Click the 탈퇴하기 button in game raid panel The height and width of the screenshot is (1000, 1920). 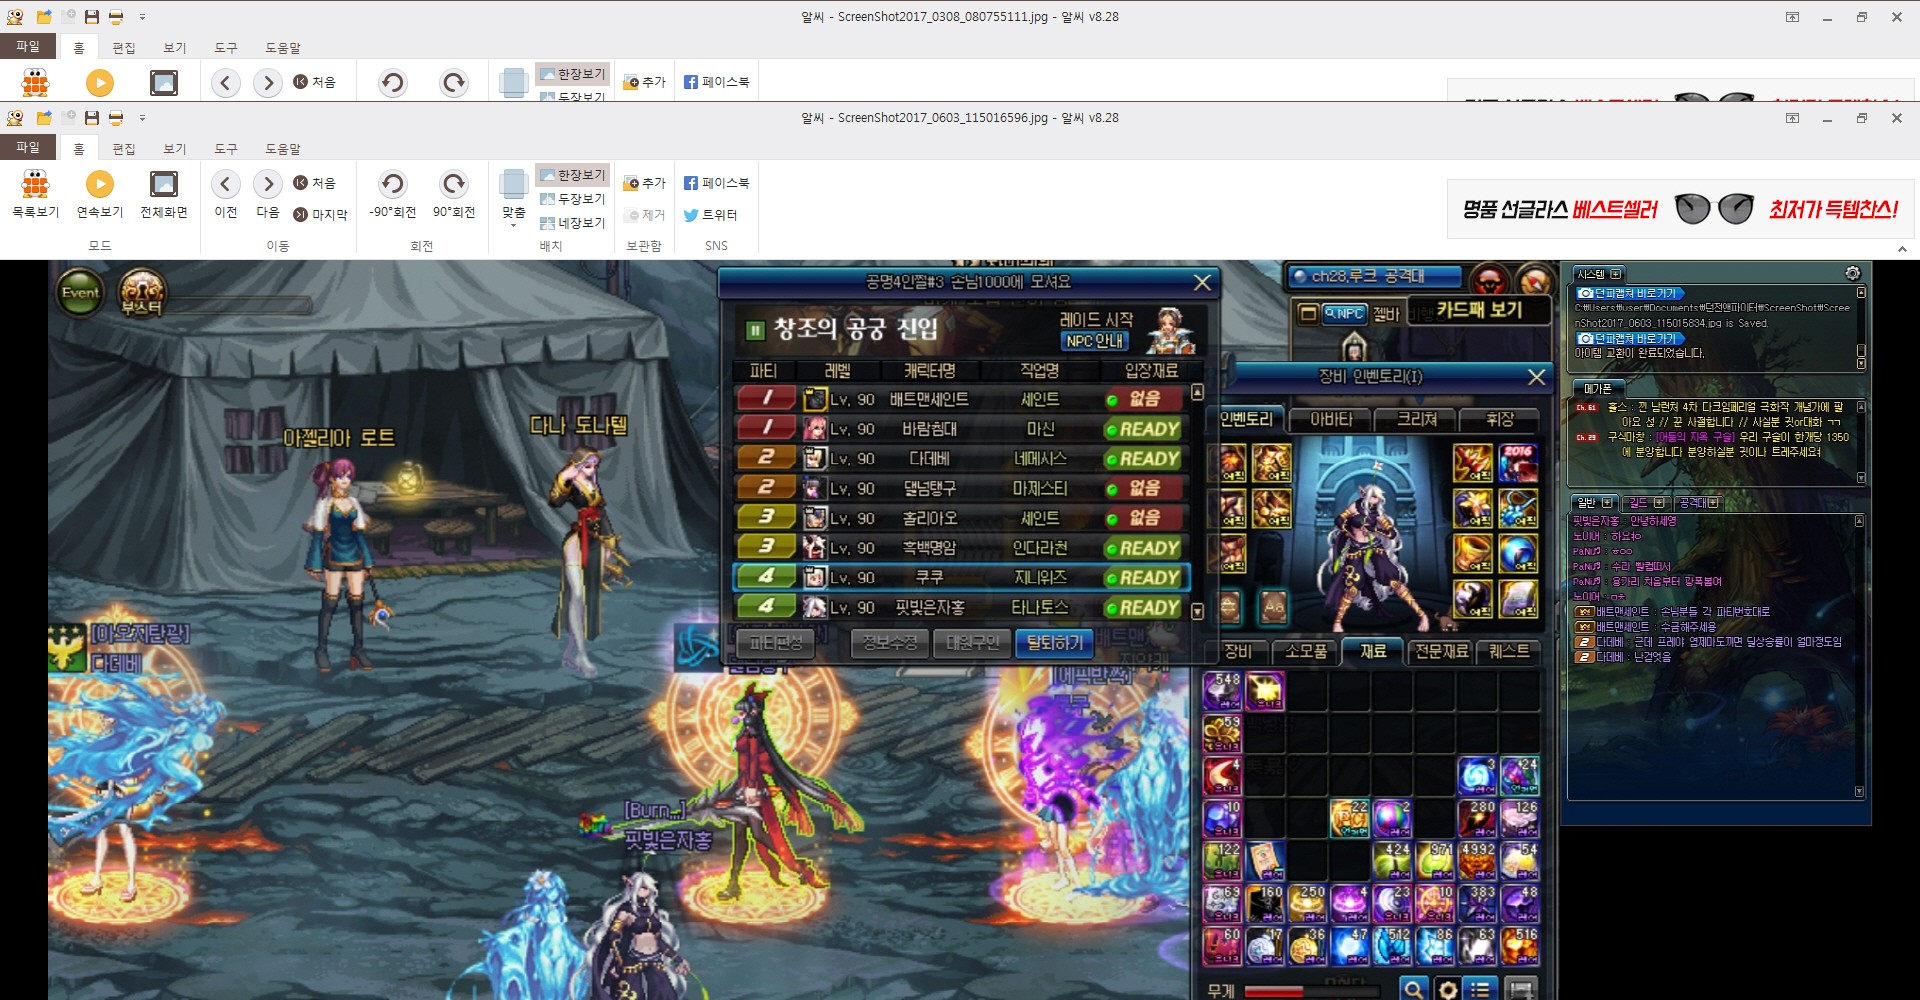pyautogui.click(x=1054, y=643)
